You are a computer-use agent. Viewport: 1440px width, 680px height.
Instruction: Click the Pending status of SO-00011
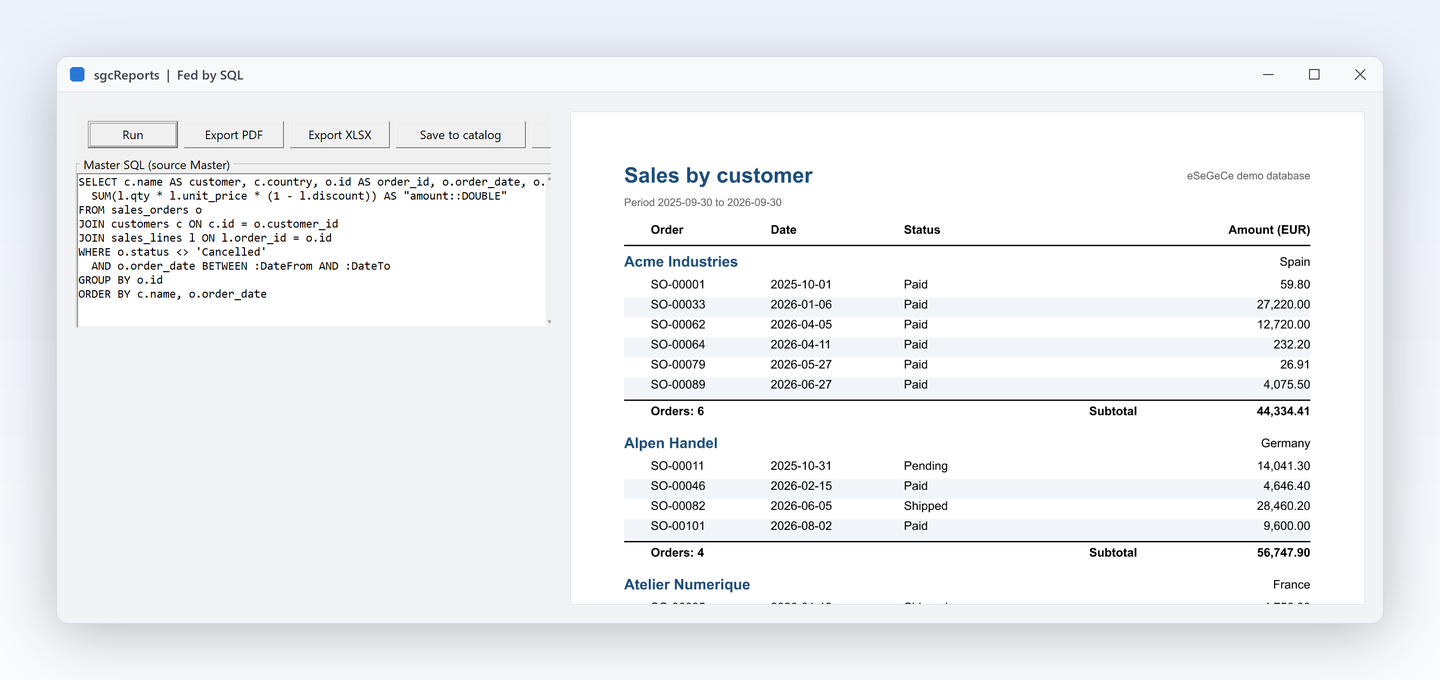[926, 466]
